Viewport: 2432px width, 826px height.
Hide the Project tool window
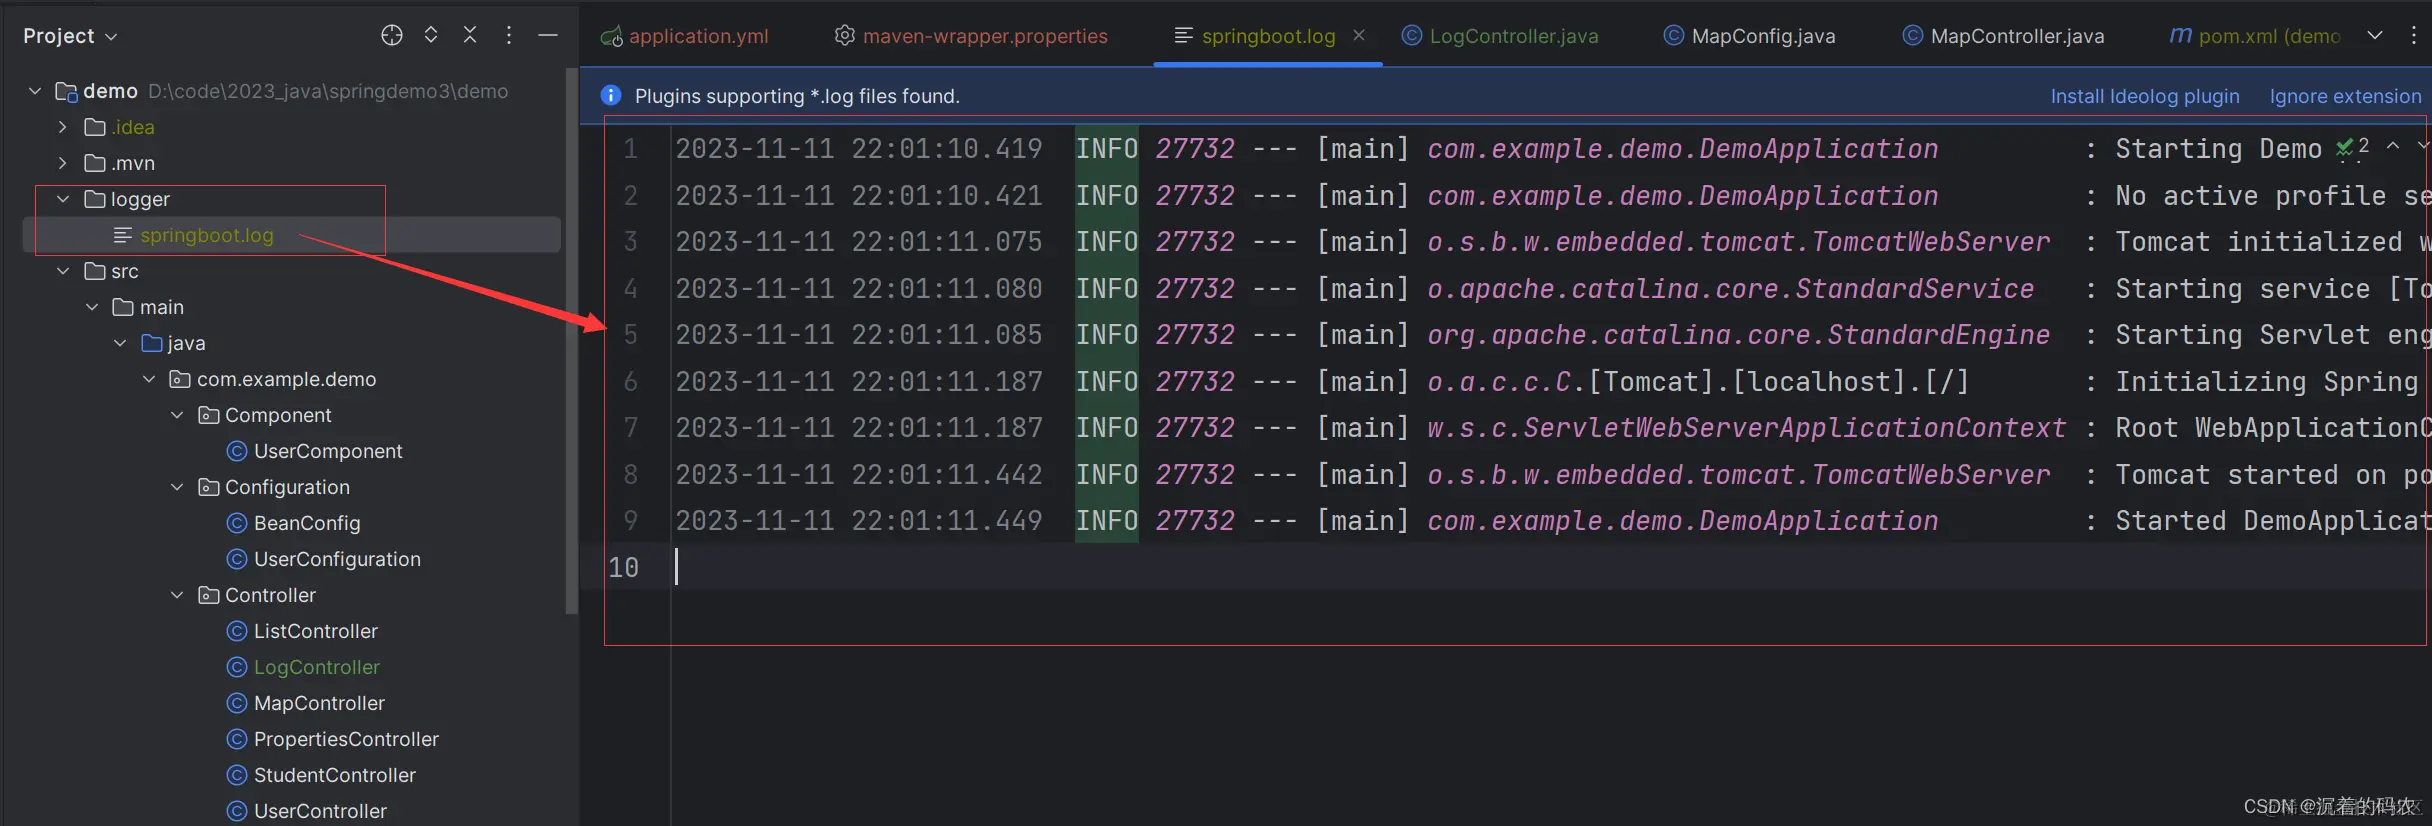click(548, 36)
